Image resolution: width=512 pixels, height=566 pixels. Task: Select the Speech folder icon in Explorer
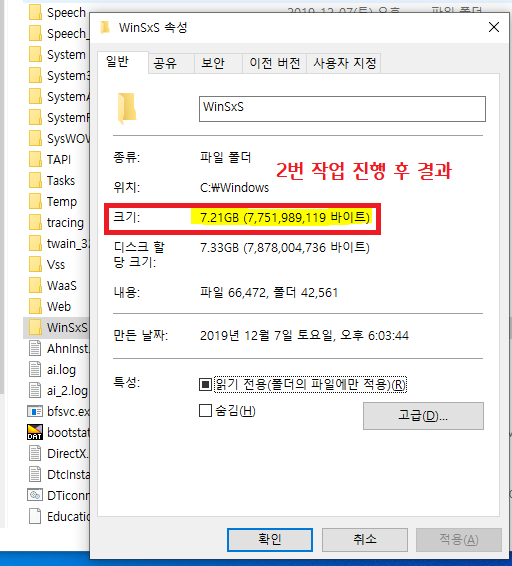pyautogui.click(x=35, y=13)
